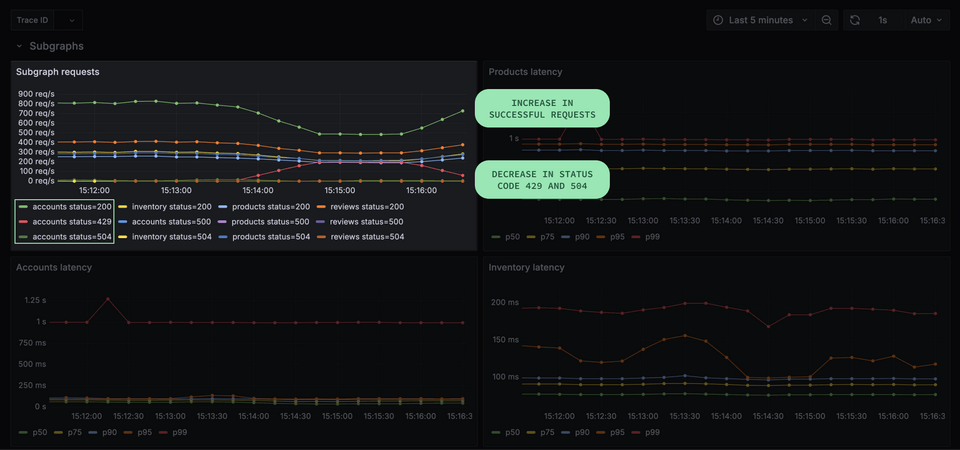This screenshot has height=450, width=960.
Task: Click 200 ms label in Inventory latency
Action: (505, 302)
